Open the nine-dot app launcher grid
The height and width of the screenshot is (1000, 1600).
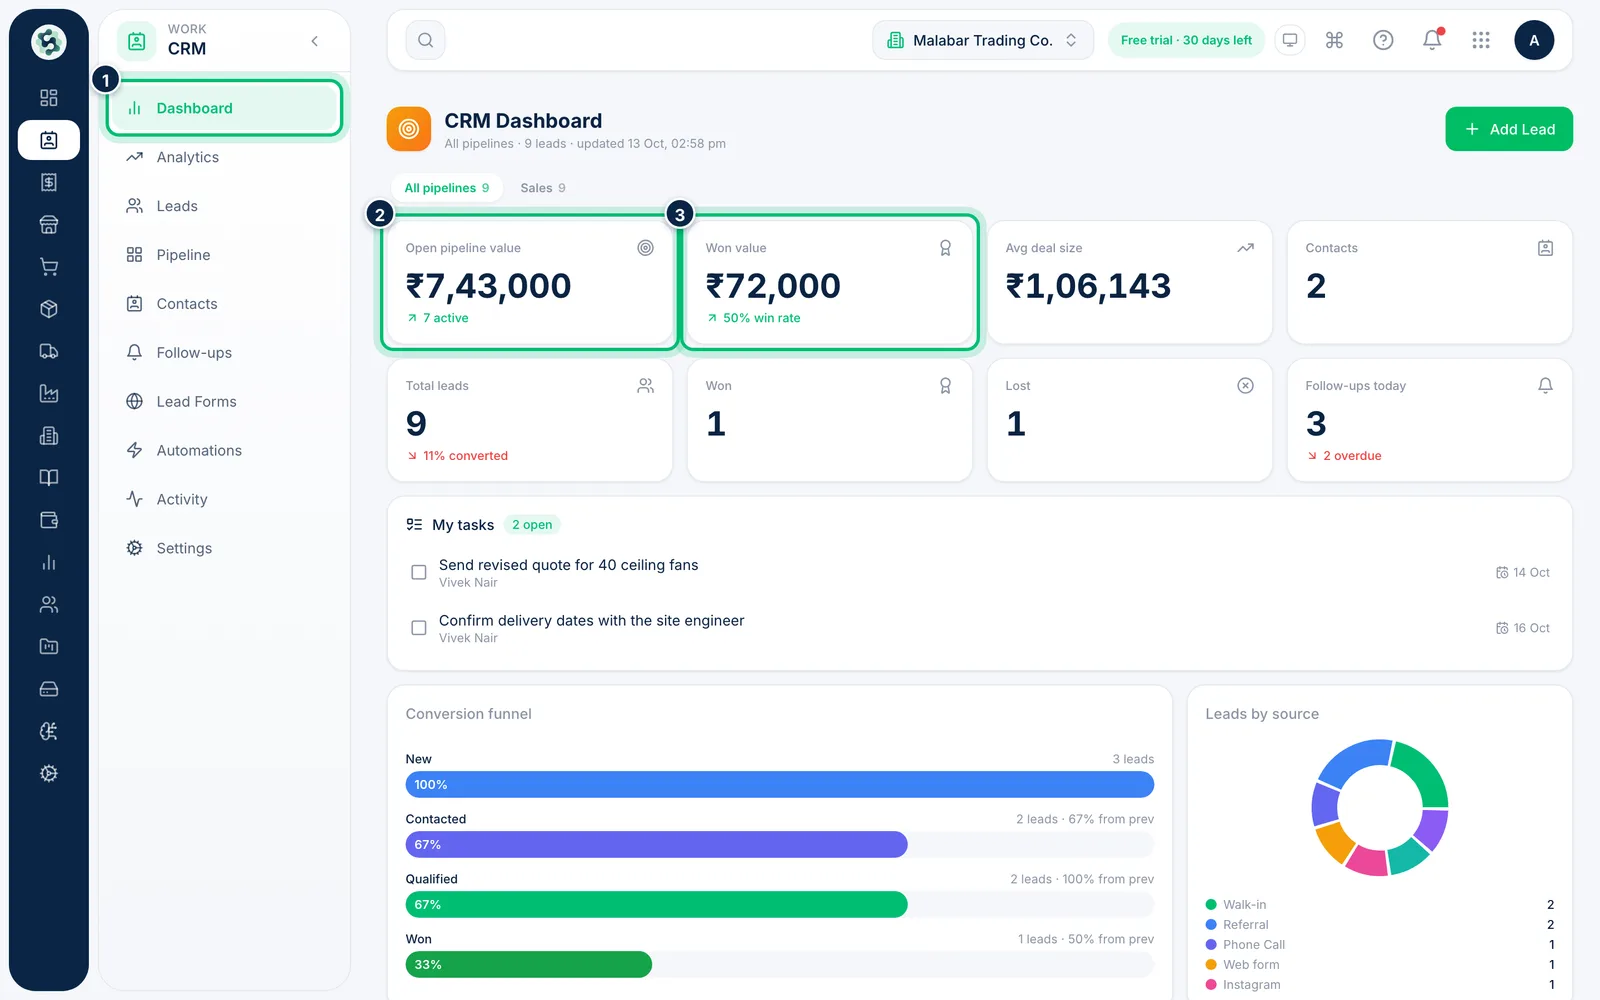(x=1481, y=40)
